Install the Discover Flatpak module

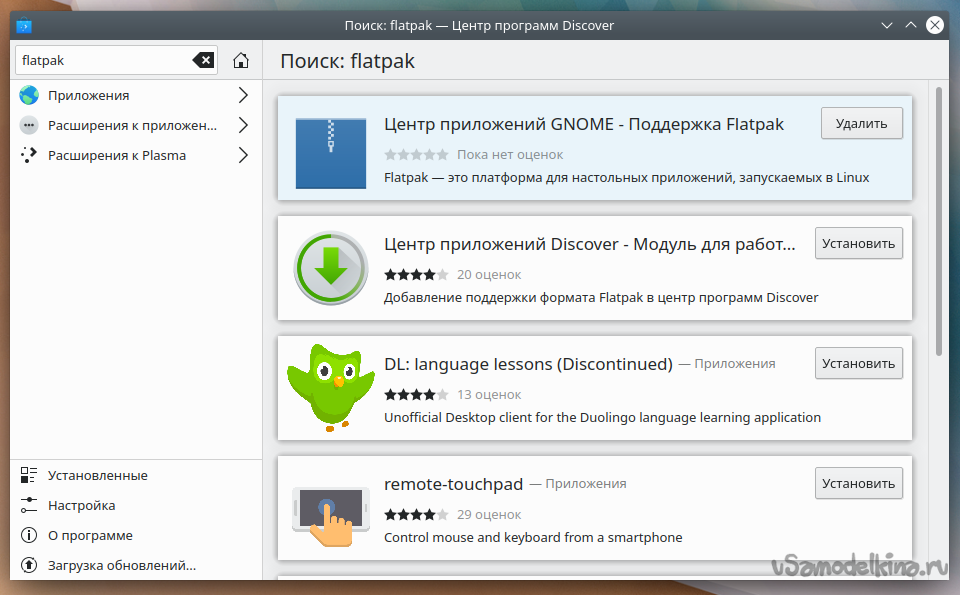coord(858,243)
